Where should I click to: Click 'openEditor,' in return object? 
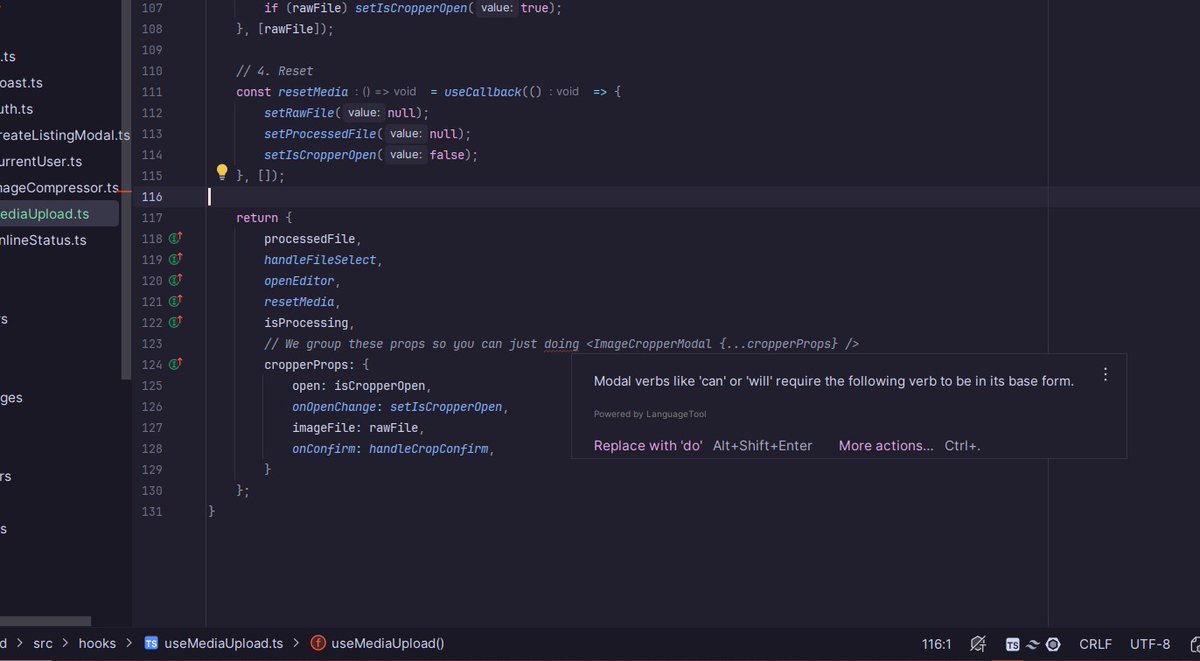pyautogui.click(x=303, y=281)
